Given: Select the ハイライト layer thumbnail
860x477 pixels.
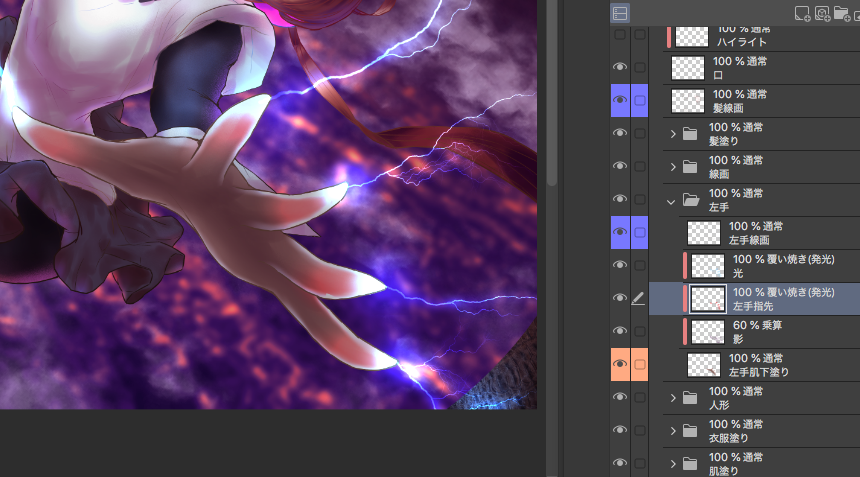Looking at the screenshot, I should click(x=692, y=36).
